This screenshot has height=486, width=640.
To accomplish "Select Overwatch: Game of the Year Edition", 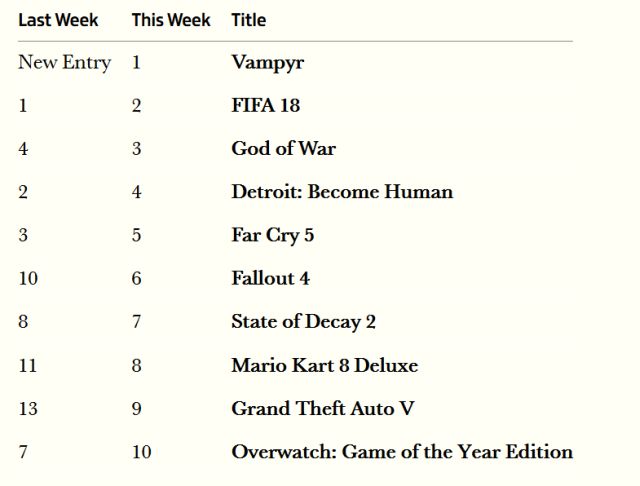I will pyautogui.click(x=401, y=452).
